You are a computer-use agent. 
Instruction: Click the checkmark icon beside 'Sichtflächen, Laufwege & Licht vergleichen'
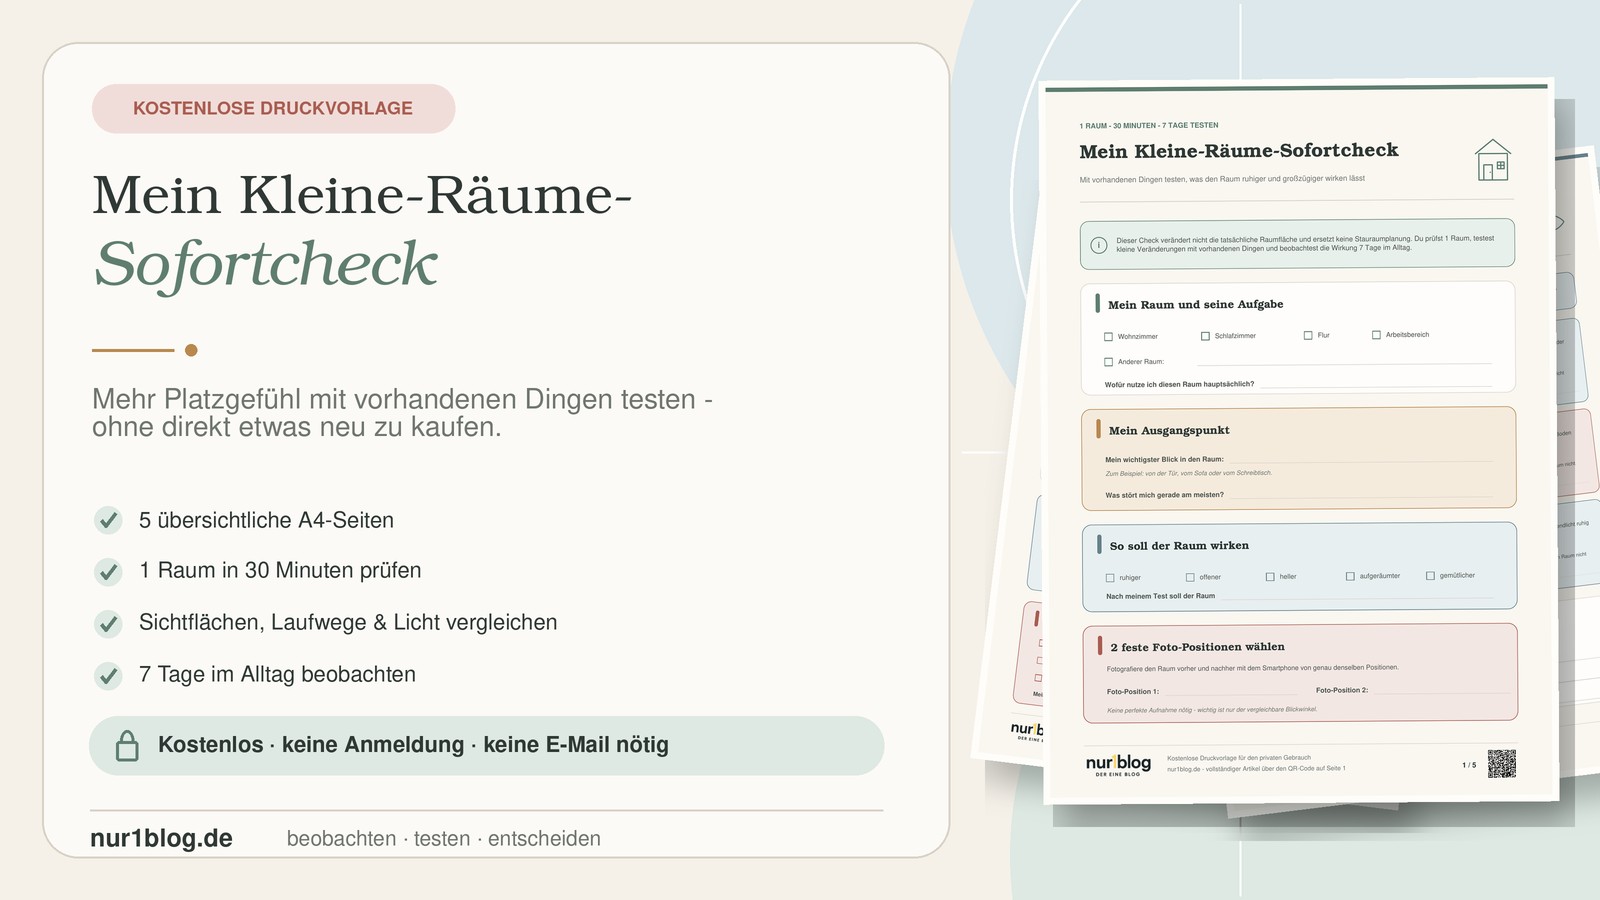[x=108, y=623]
